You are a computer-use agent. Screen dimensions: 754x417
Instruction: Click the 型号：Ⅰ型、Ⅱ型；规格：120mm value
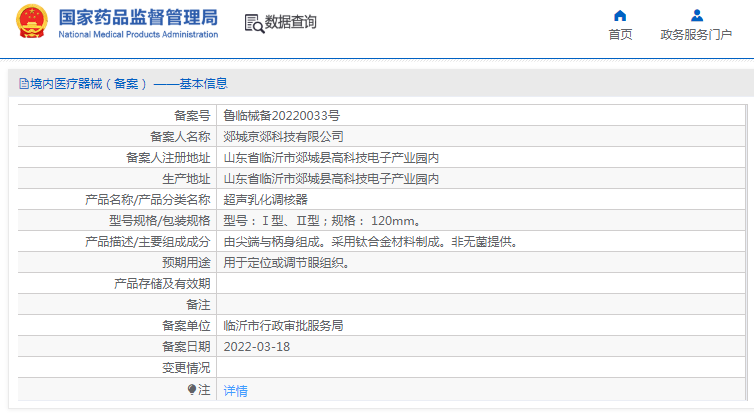[323, 221]
